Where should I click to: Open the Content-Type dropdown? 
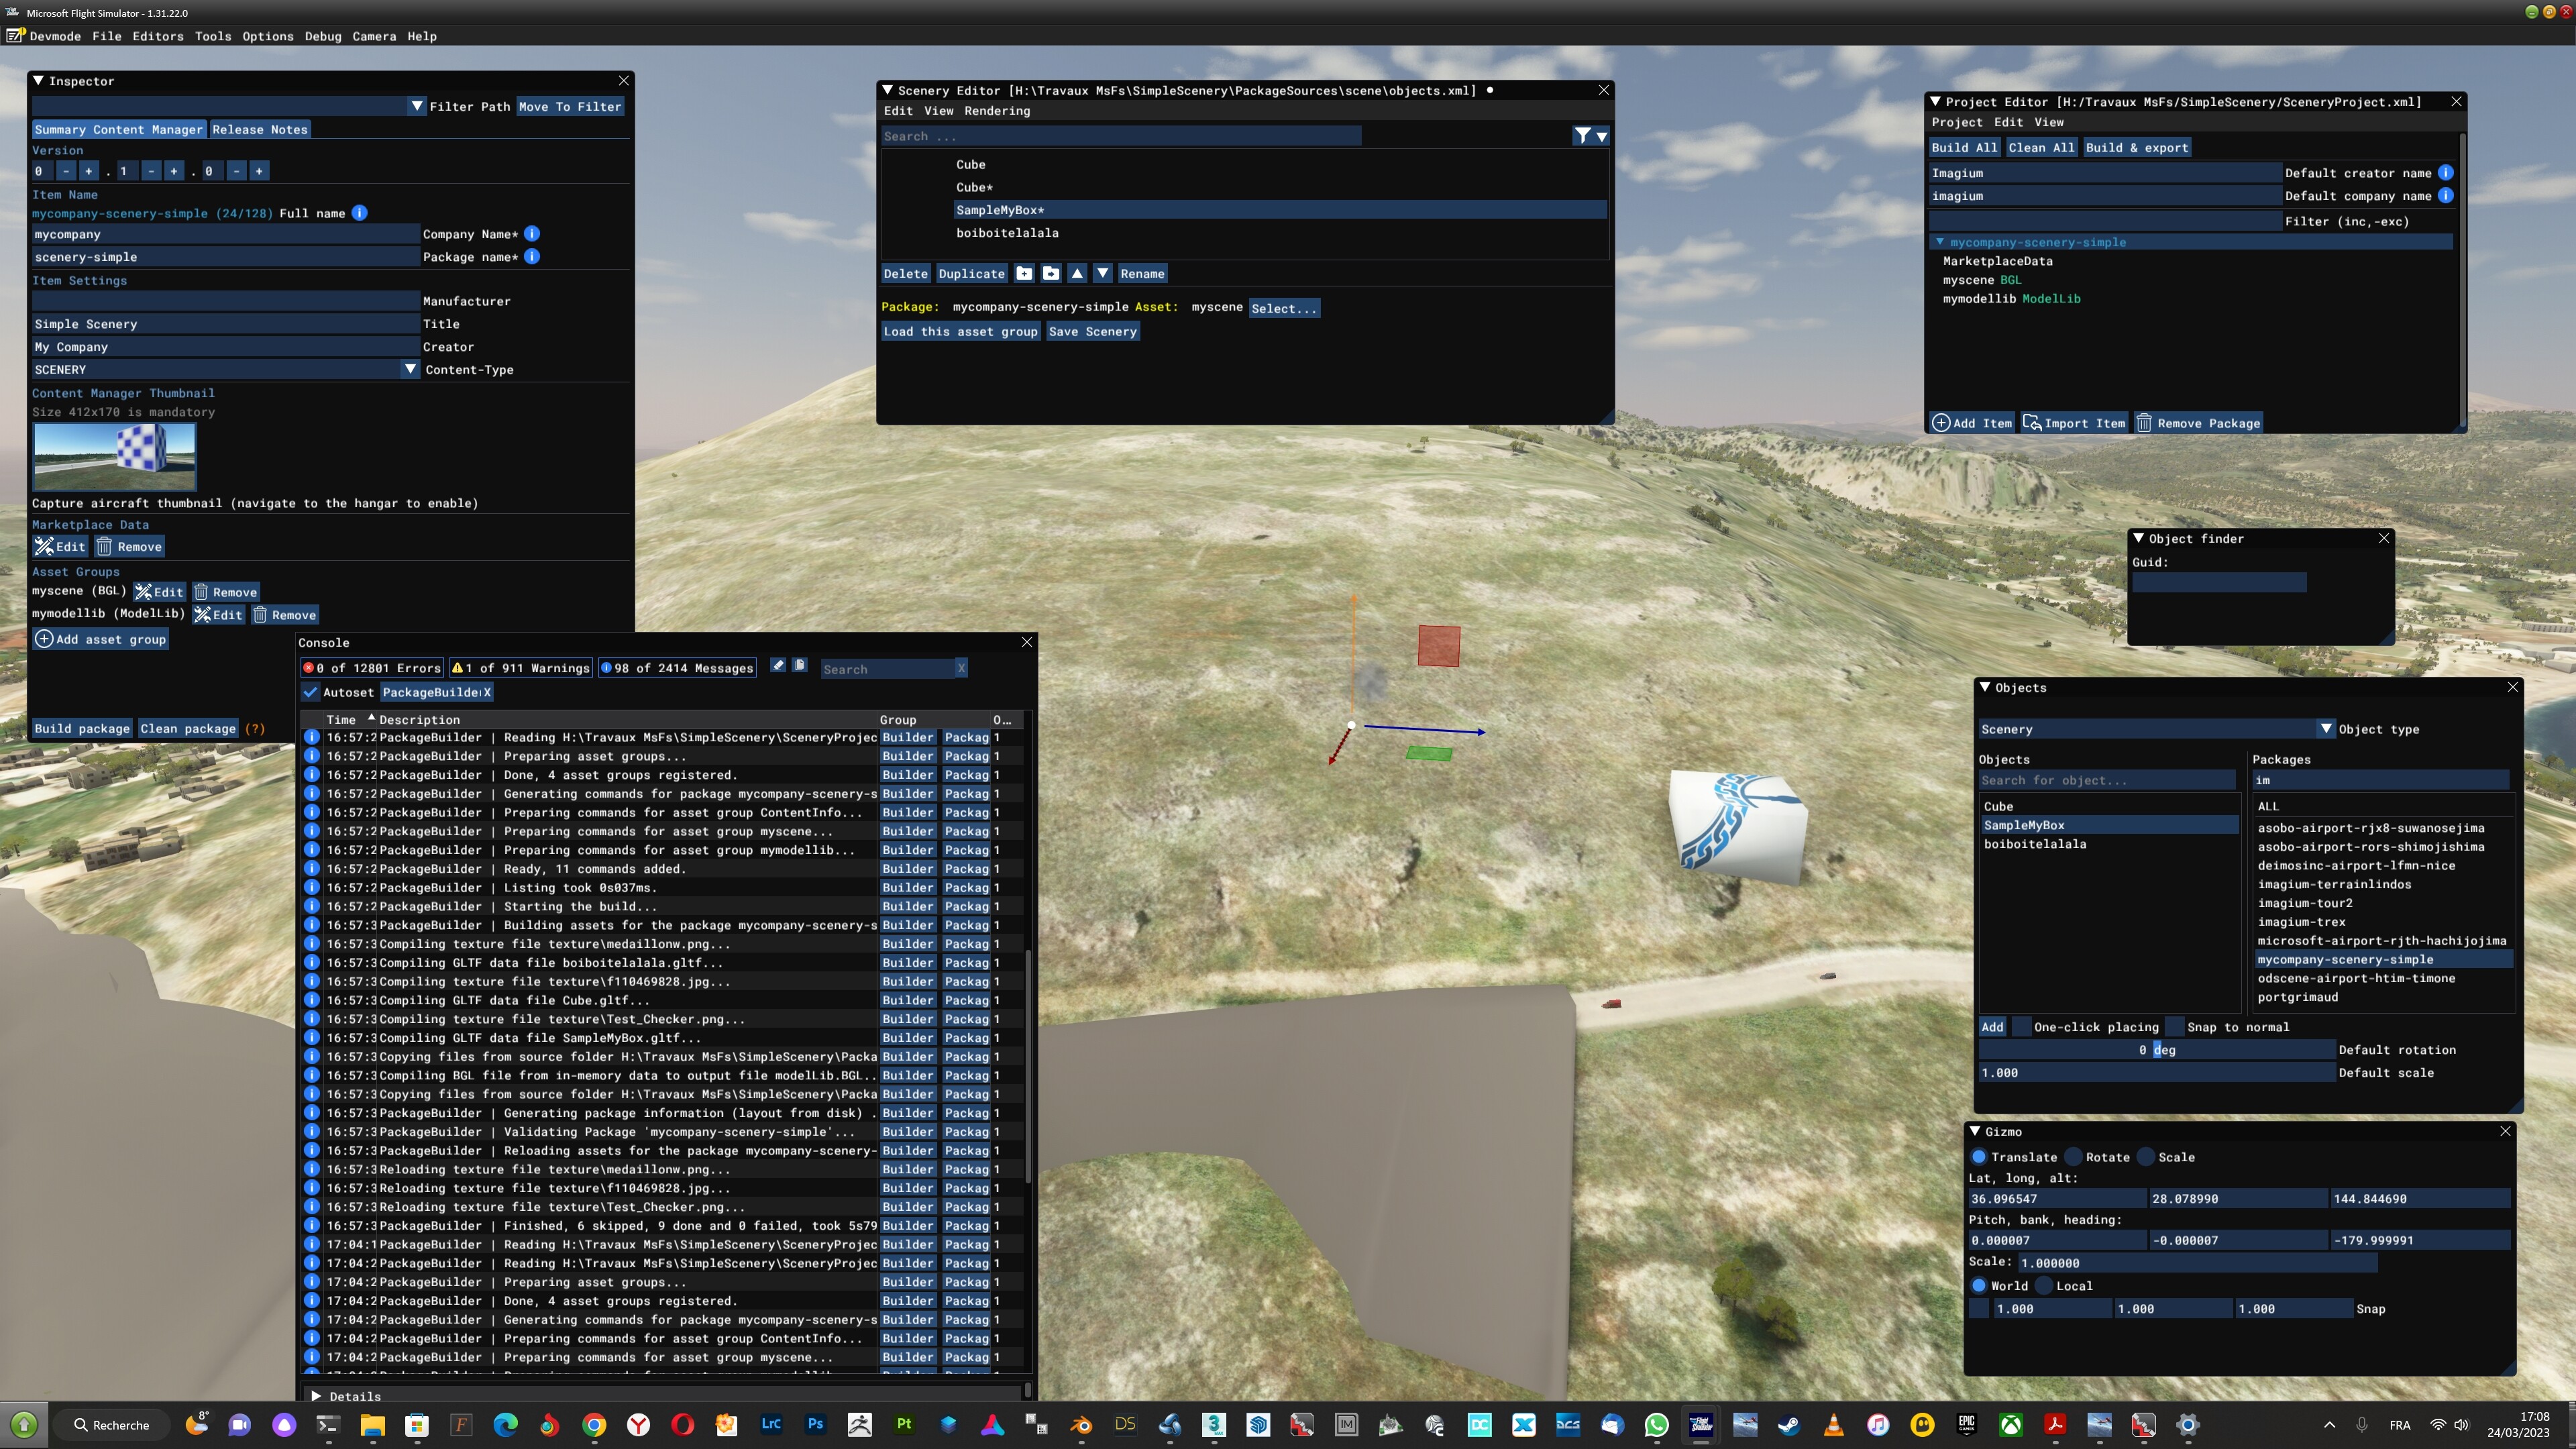(x=410, y=369)
